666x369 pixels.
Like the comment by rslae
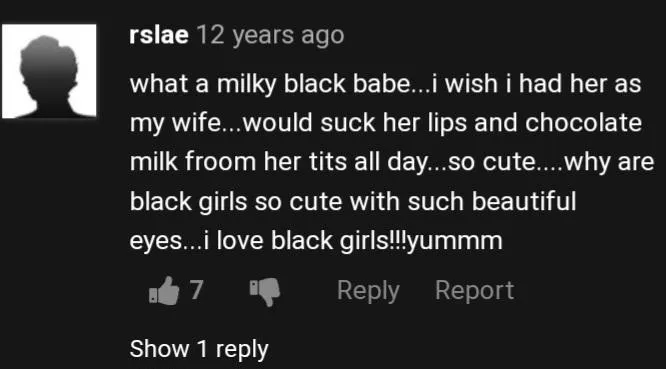164,291
